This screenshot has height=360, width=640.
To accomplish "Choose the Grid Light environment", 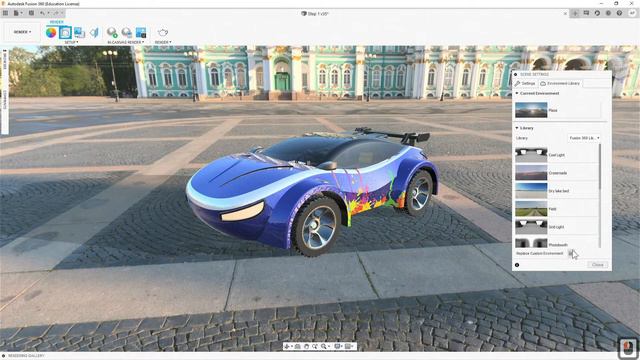I will coord(557,227).
